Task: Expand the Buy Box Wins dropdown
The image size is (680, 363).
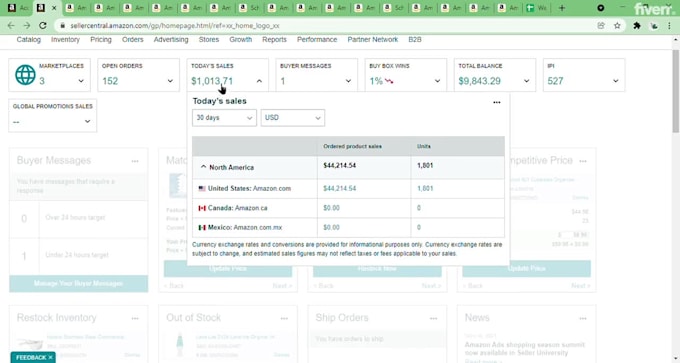Action: 437,81
